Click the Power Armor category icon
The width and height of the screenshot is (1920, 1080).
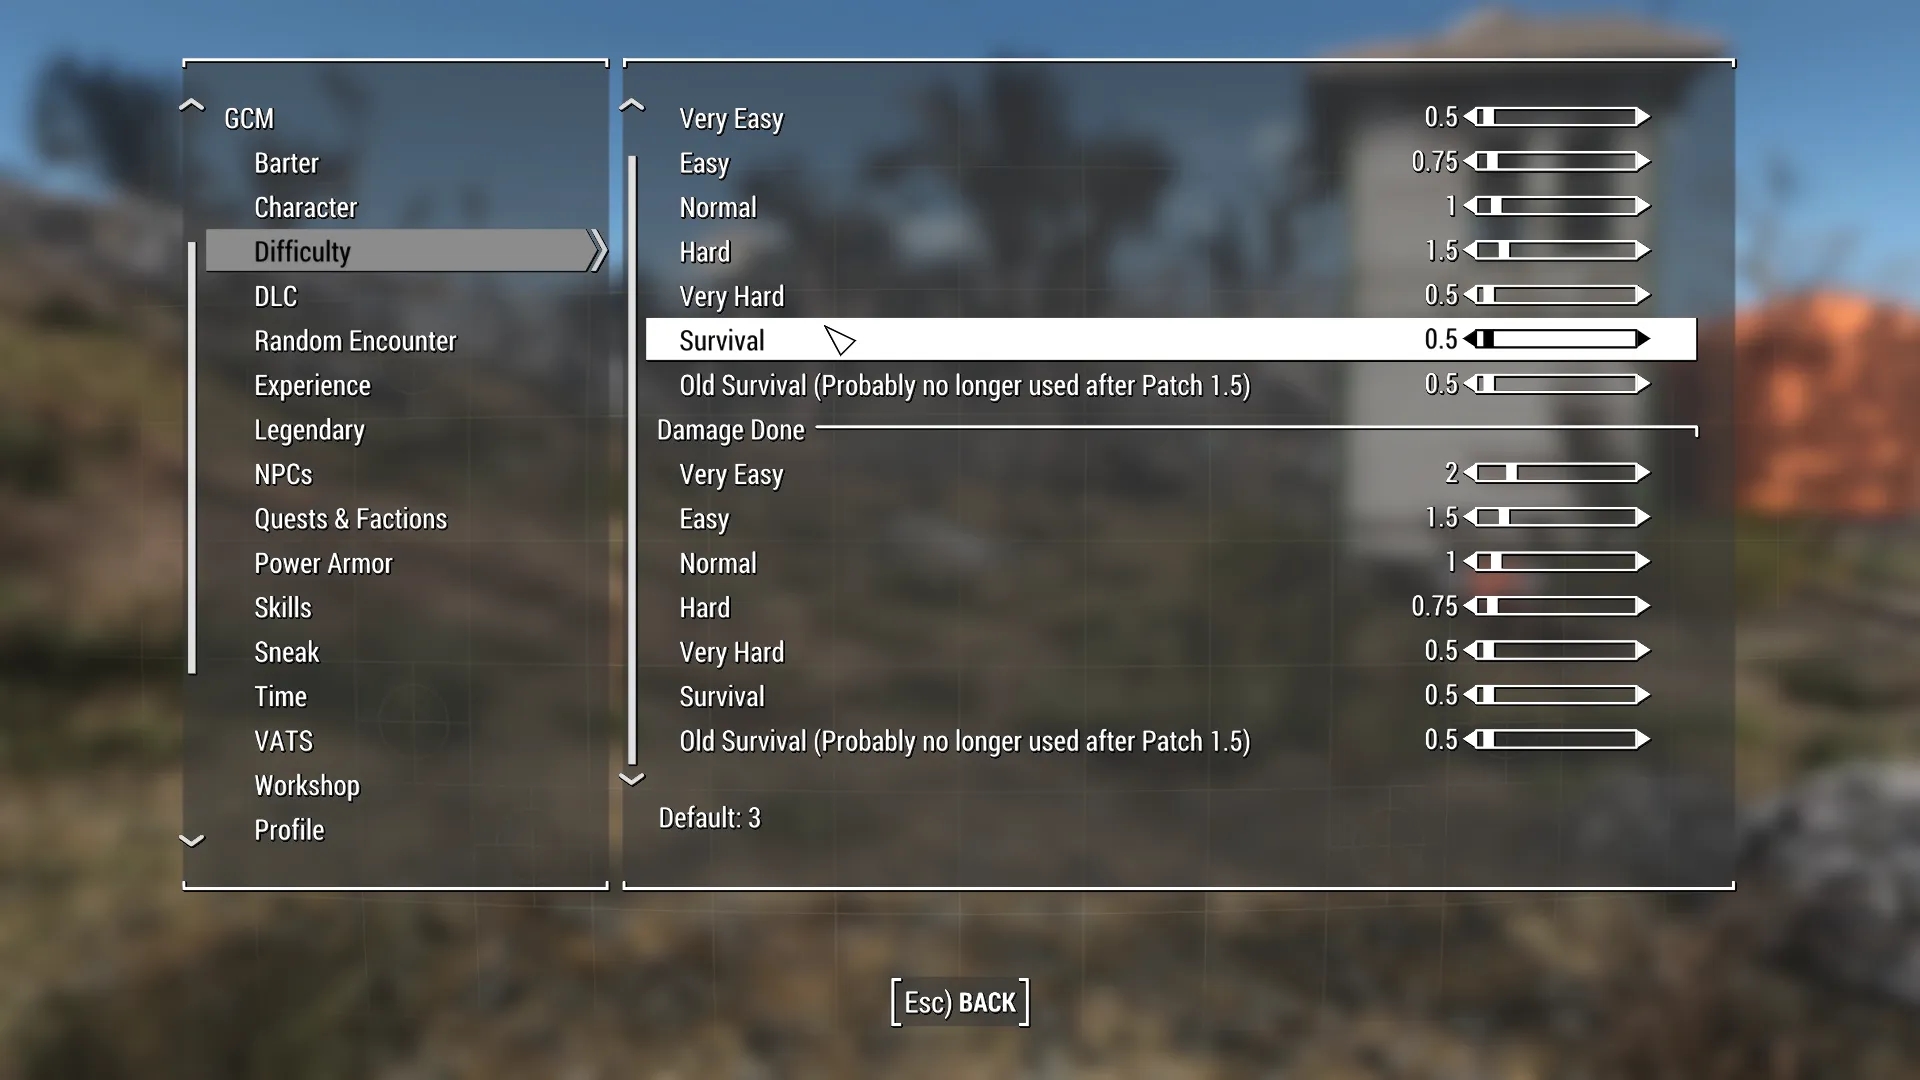[323, 563]
